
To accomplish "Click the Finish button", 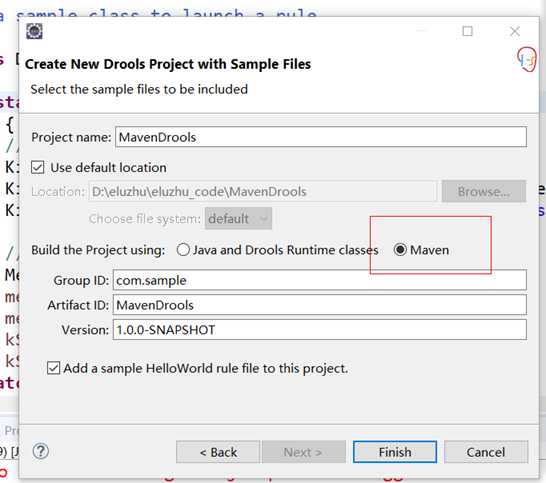I will [x=395, y=452].
